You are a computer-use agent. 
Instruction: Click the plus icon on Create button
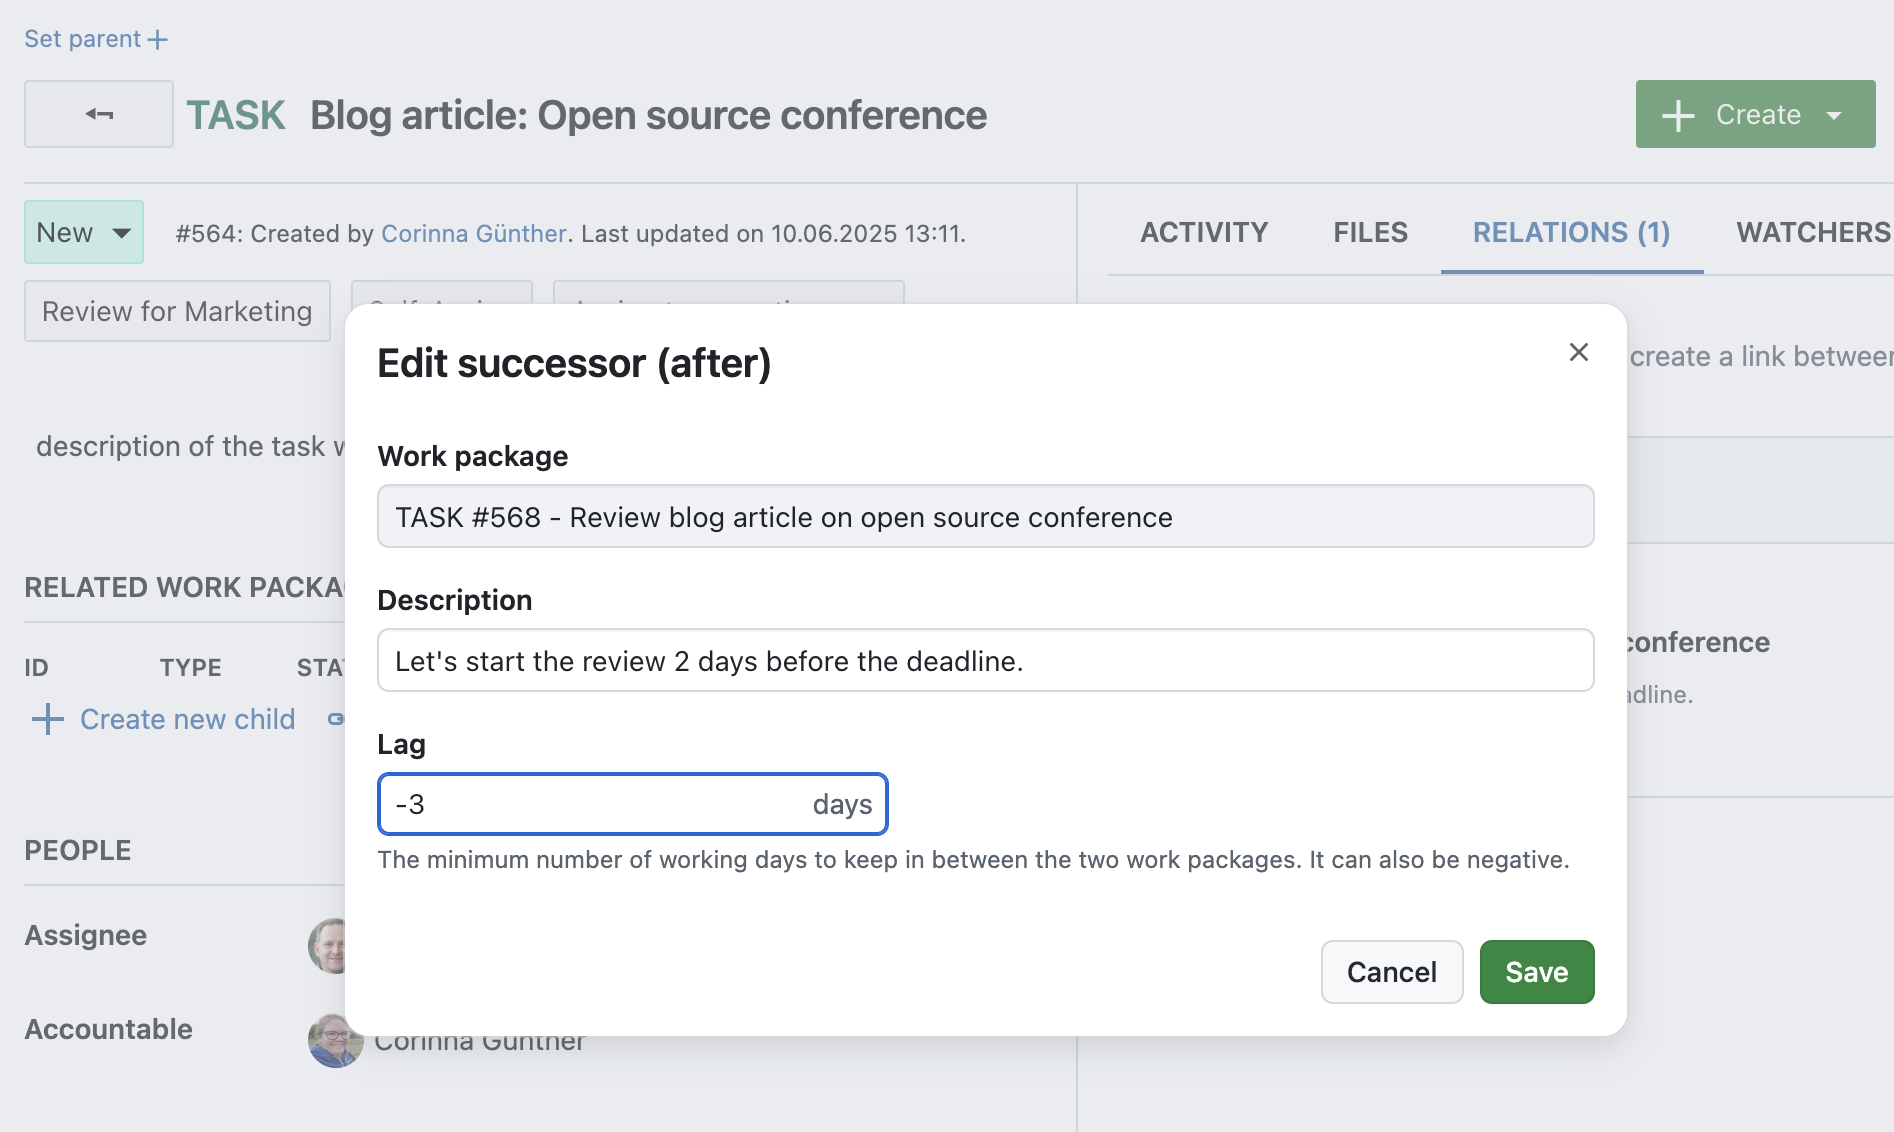coord(1678,115)
